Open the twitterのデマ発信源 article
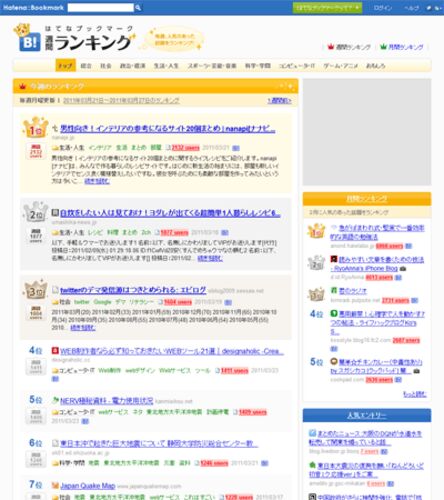This screenshot has width=444, height=500. pos(133,290)
